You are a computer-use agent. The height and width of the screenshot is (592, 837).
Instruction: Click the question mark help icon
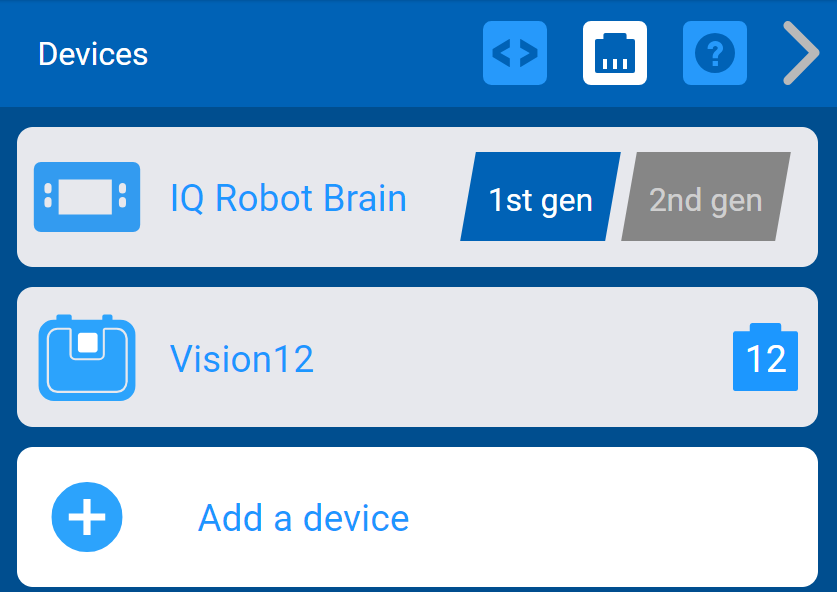coord(714,53)
